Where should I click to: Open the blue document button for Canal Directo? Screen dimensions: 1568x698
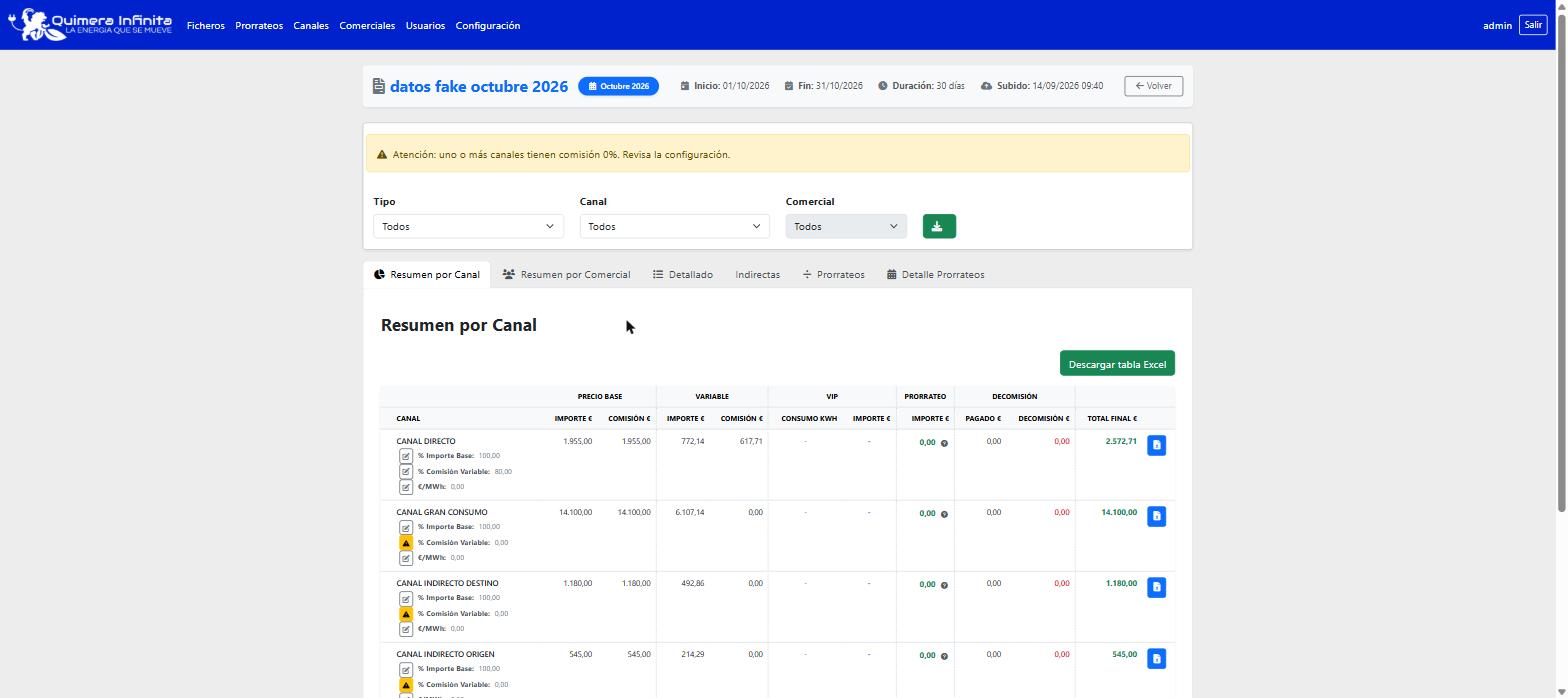(1156, 445)
